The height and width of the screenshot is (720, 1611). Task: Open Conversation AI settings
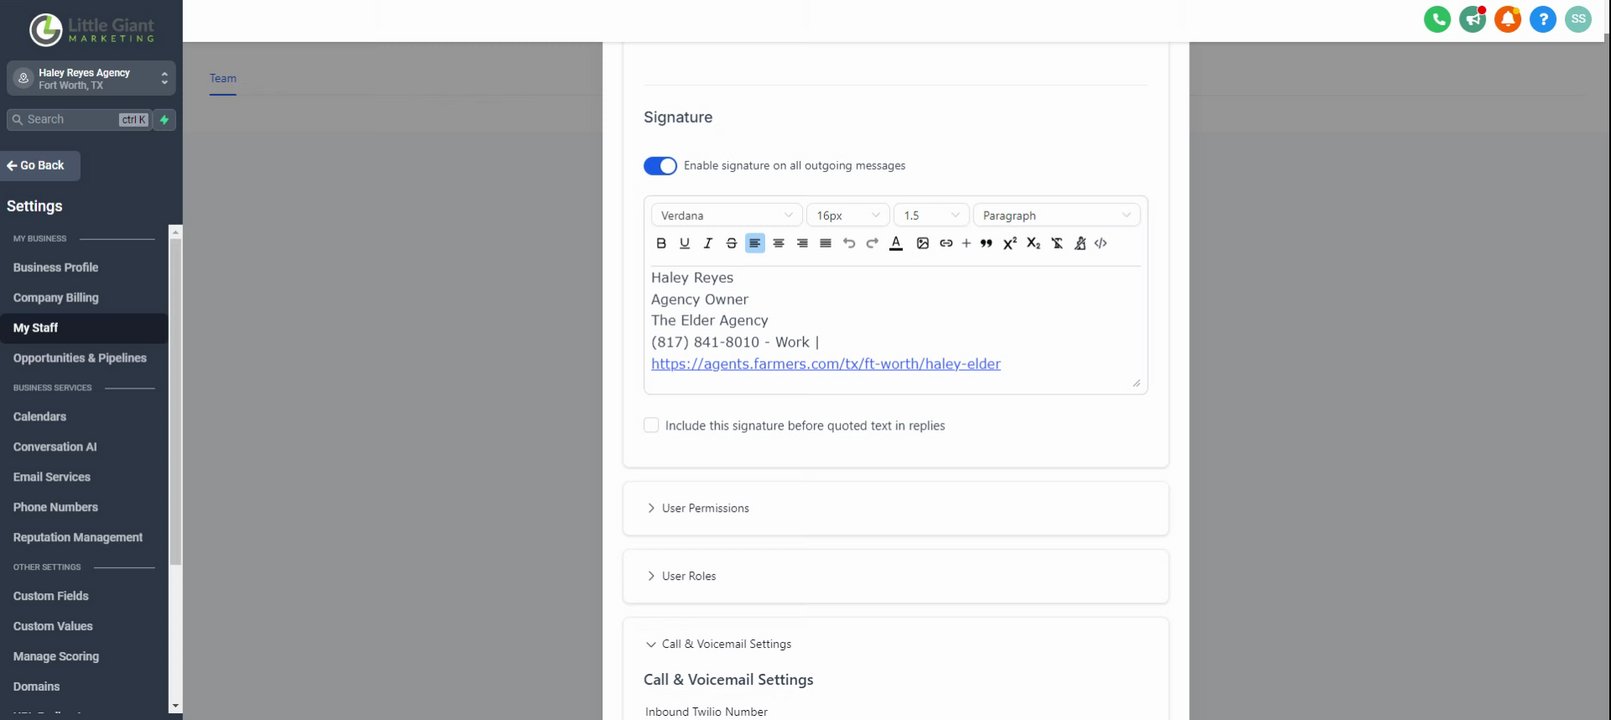(x=55, y=447)
